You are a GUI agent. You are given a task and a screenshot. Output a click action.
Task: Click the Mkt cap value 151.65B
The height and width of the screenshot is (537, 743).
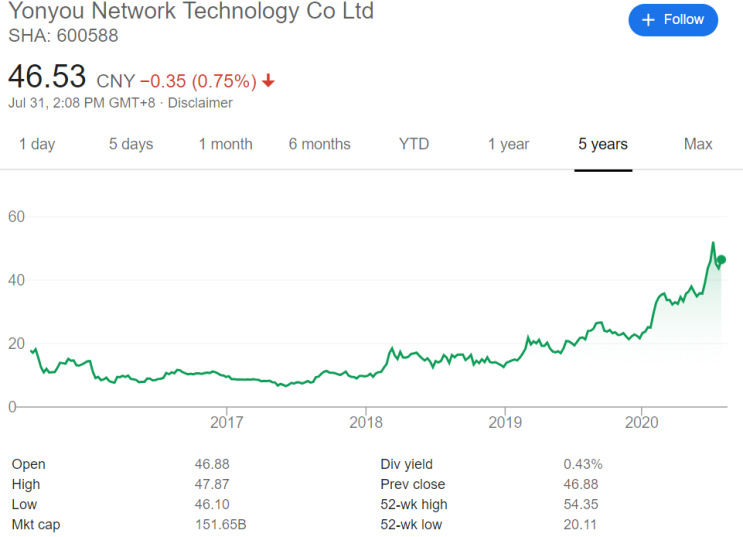[x=220, y=524]
